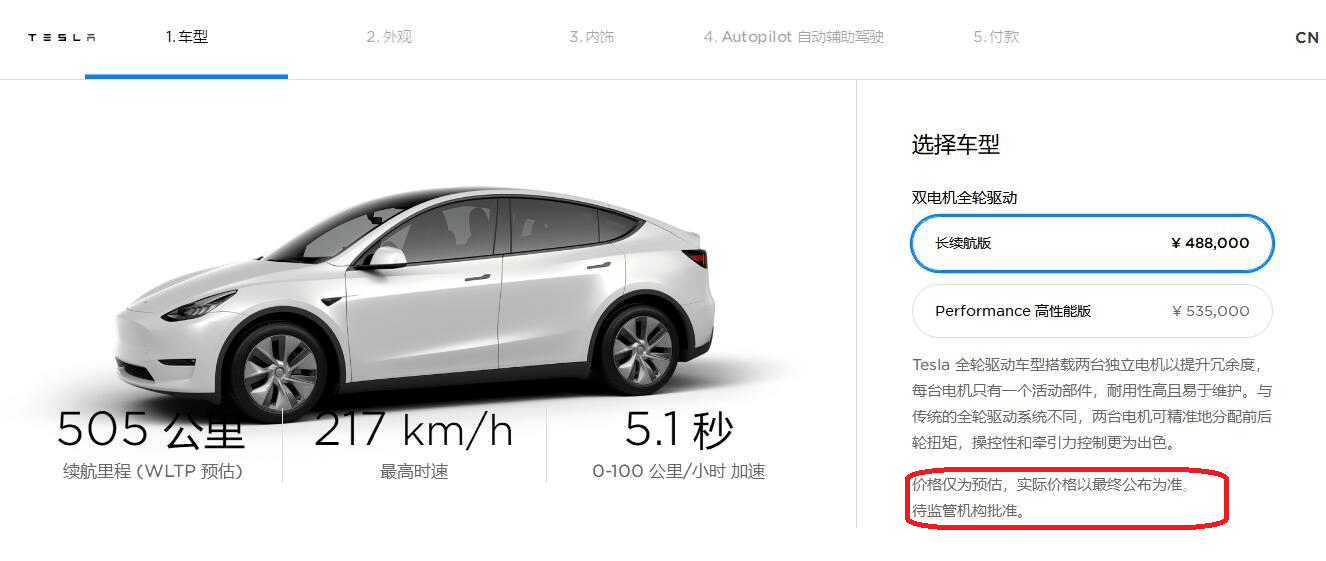Viewport: 1326px width, 561px height.
Task: Click the 217 km/h top speed figure
Action: coord(414,430)
